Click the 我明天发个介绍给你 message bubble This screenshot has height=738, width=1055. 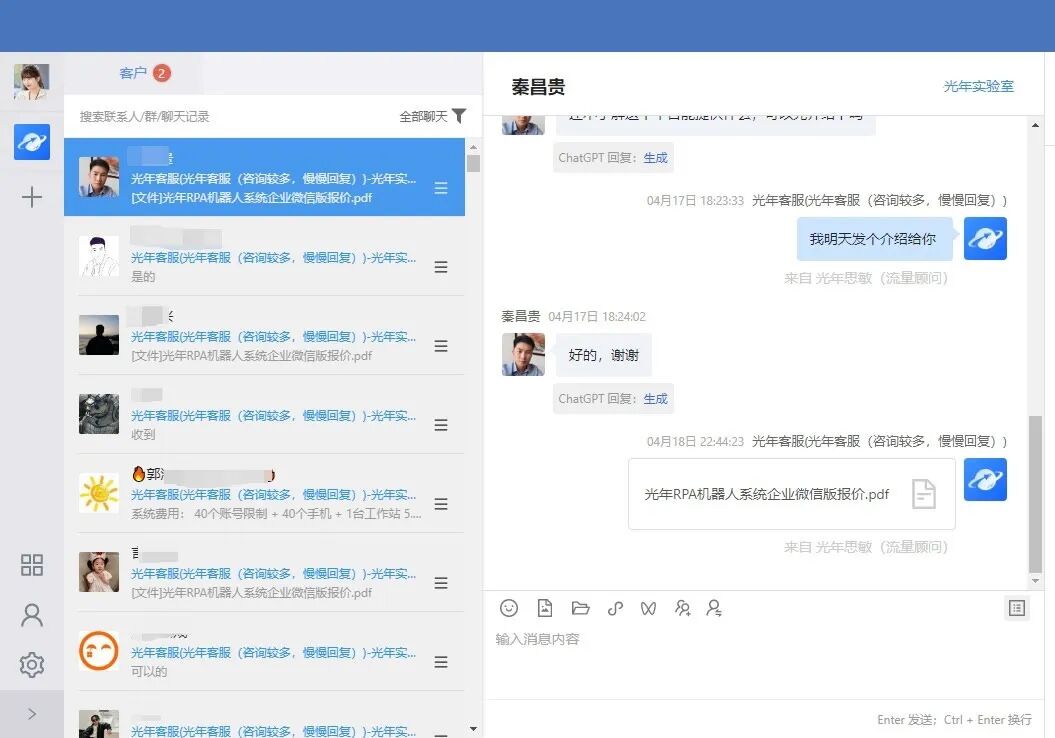point(874,239)
